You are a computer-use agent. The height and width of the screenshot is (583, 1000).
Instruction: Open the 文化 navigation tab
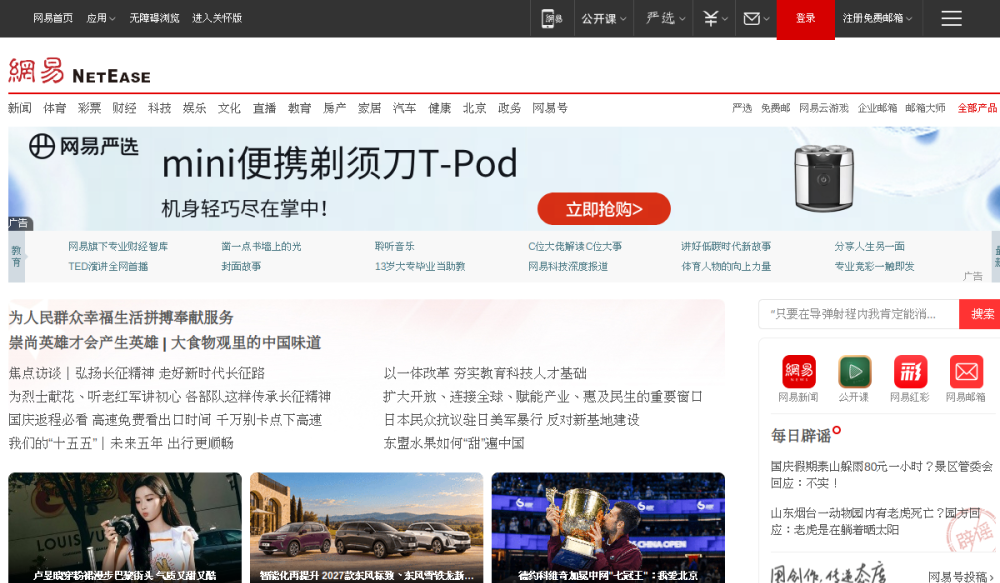pos(229,108)
